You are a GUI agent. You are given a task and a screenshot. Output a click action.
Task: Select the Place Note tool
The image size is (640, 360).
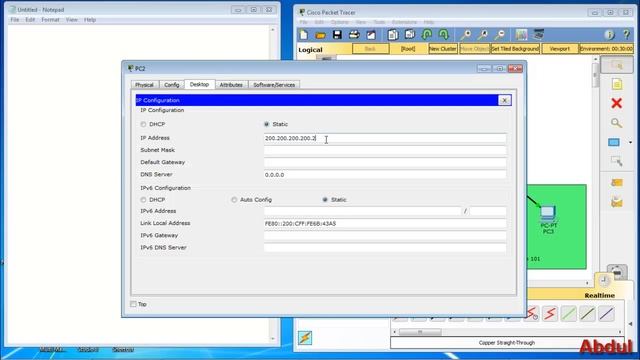[617, 84]
